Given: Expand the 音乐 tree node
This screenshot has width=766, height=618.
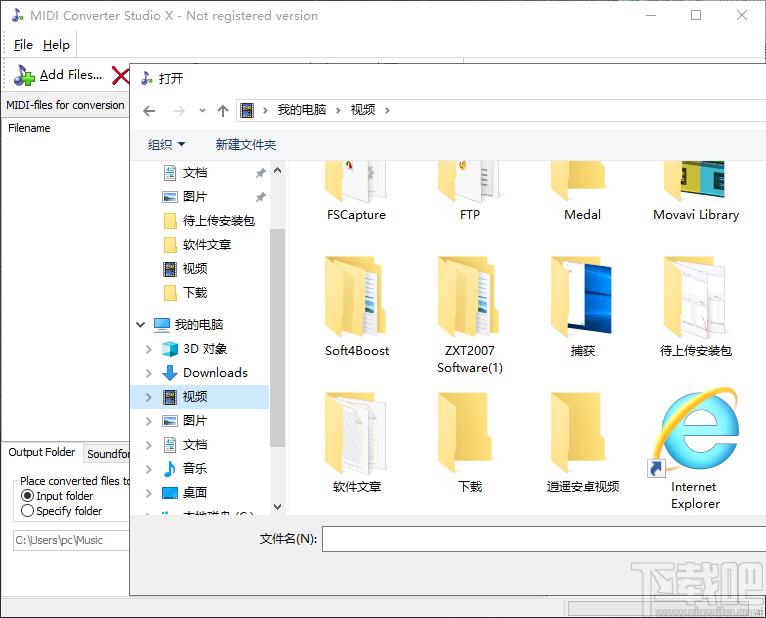Looking at the screenshot, I should (x=149, y=469).
